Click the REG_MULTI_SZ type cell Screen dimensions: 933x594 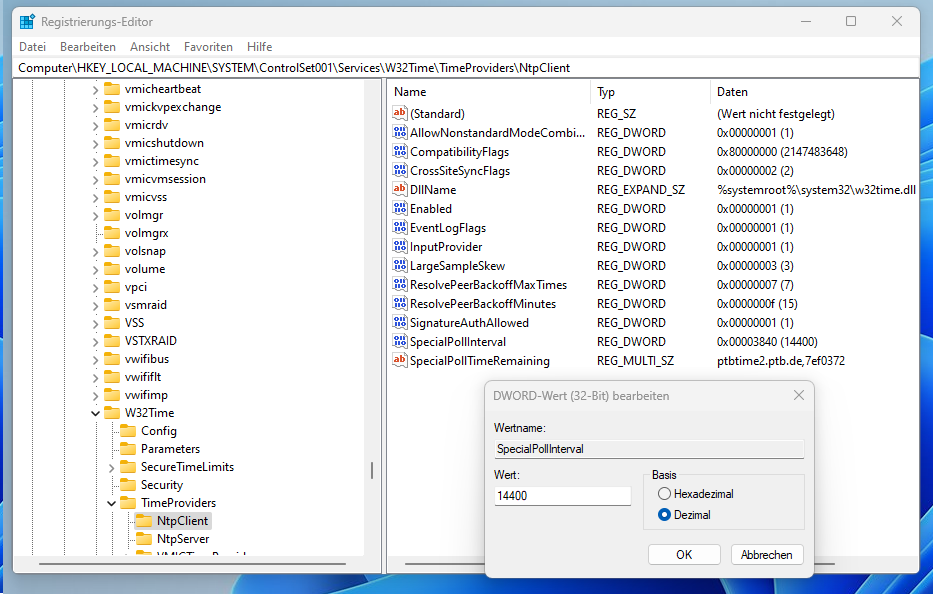[x=635, y=361]
